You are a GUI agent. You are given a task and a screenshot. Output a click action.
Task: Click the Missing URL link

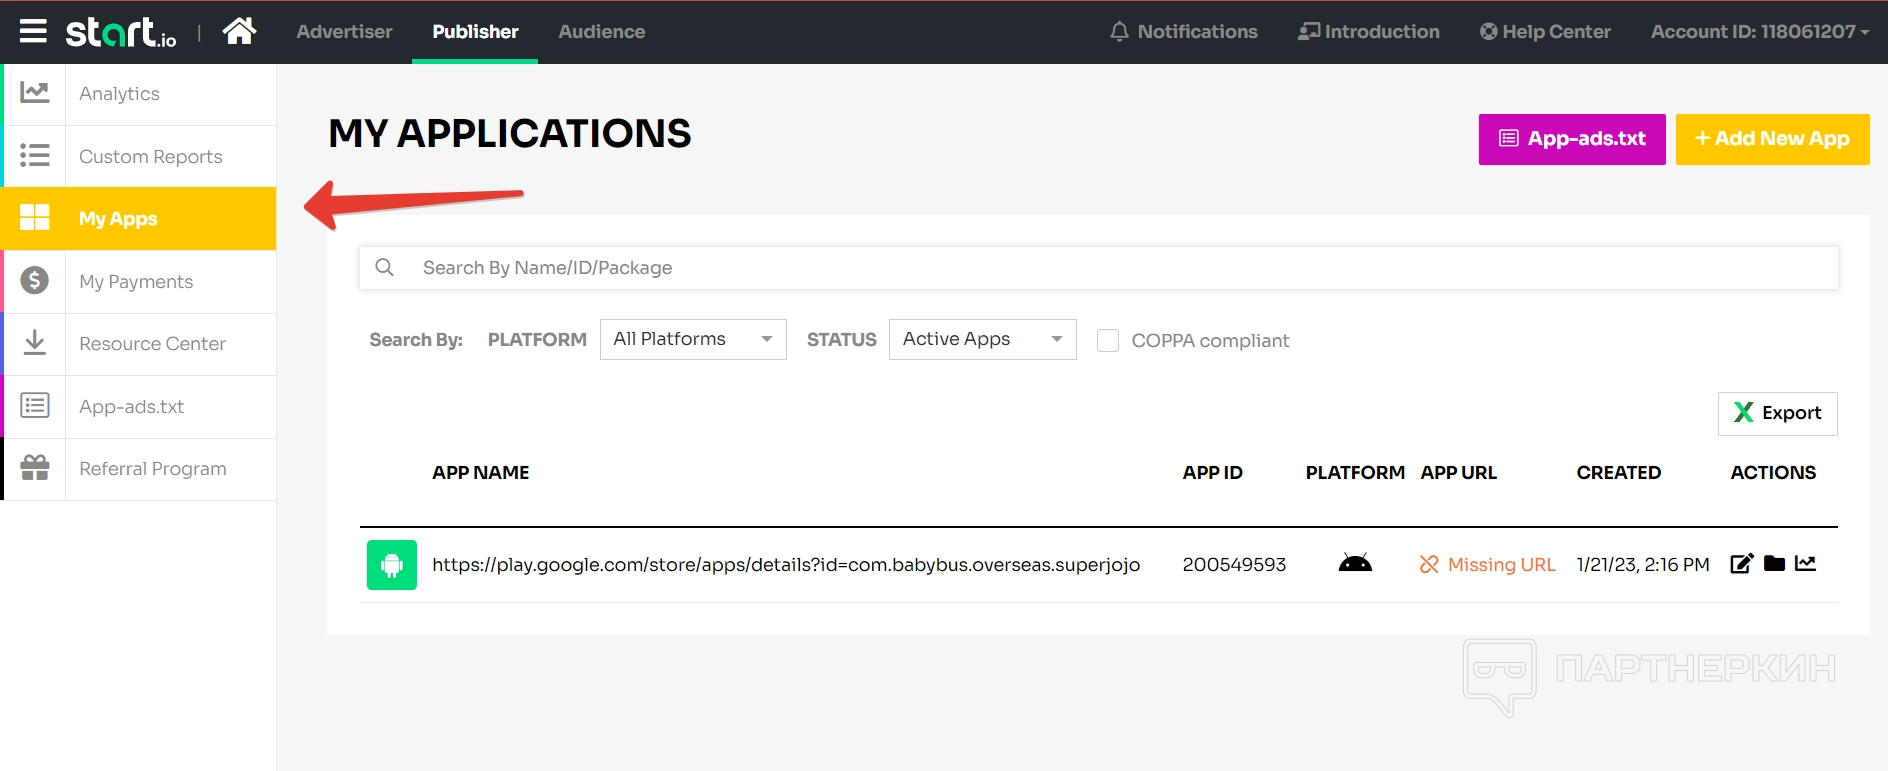1500,565
